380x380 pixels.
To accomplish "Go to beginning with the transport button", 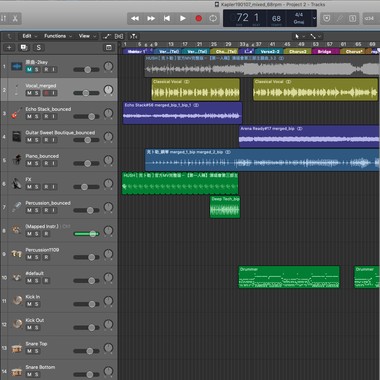I will coord(167,18).
